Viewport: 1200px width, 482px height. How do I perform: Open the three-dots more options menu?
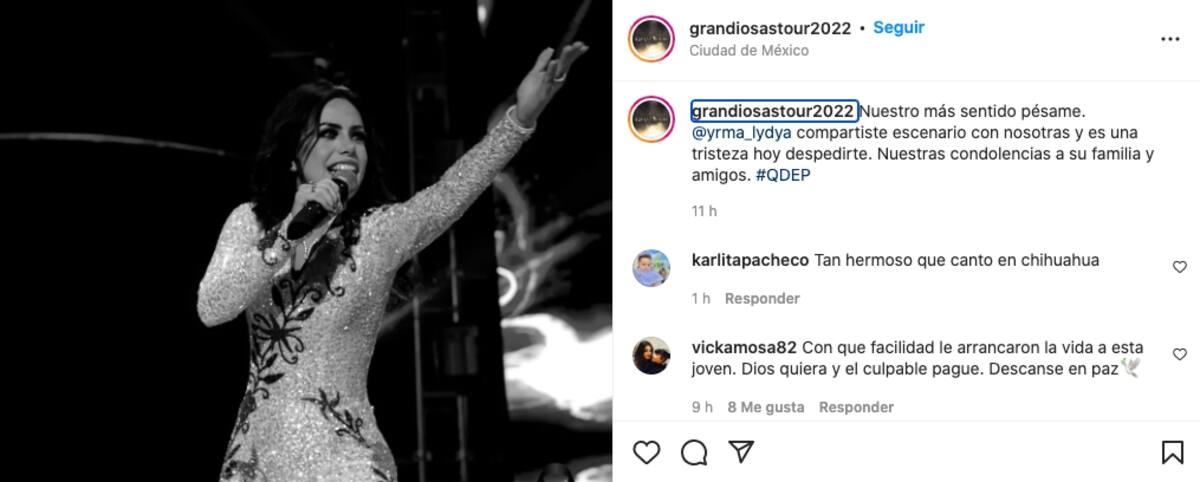(x=1170, y=39)
